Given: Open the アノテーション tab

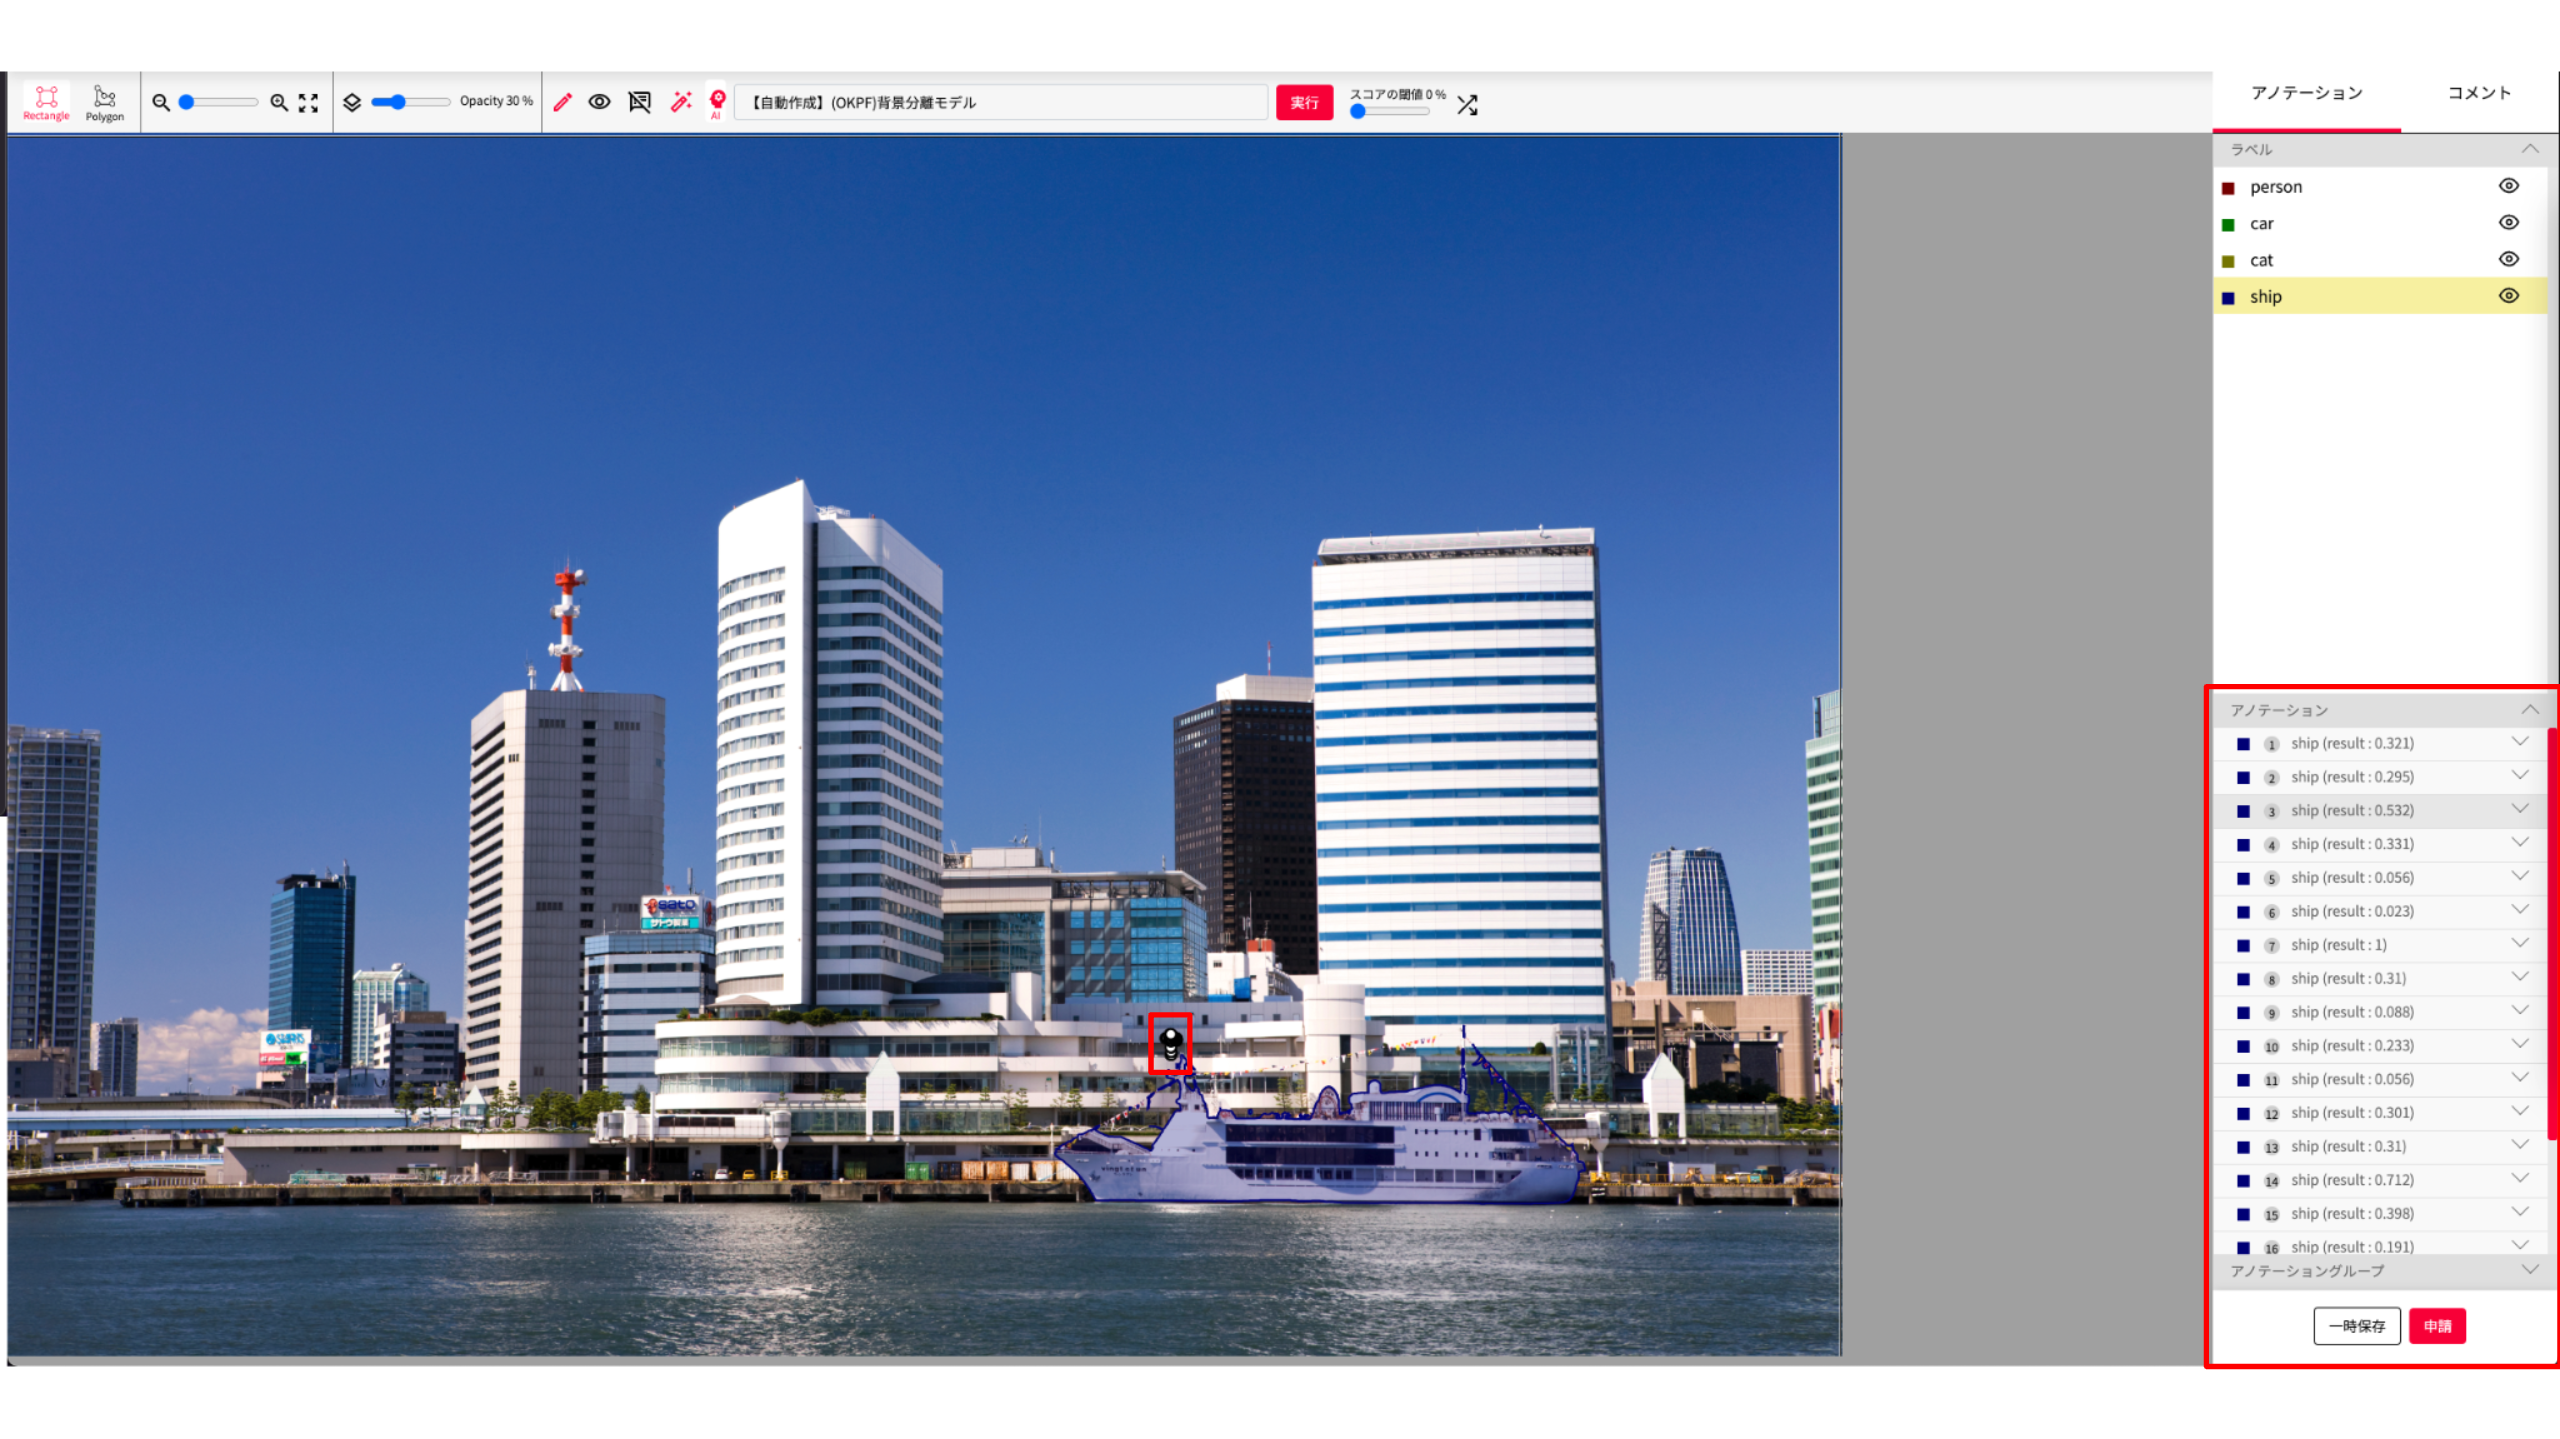Looking at the screenshot, I should [2306, 93].
